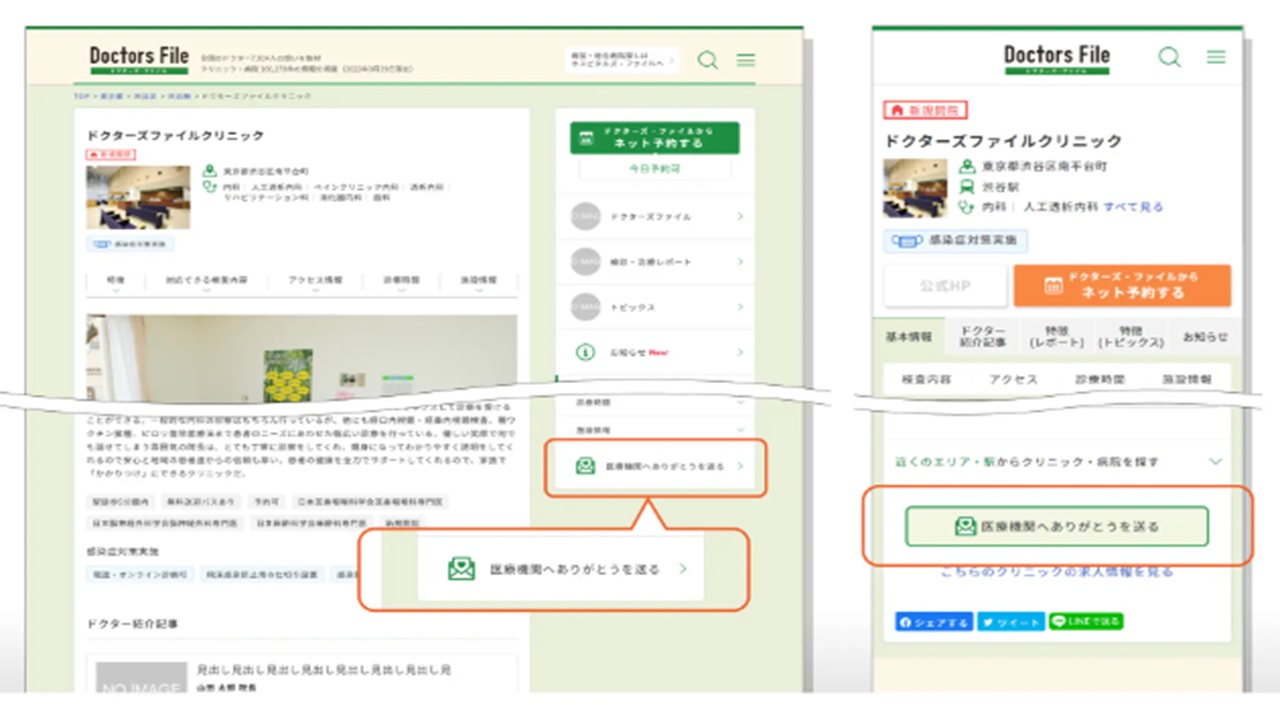Viewport: 1280px width, 720px height.
Task: Select the 特徴 anchor tab on desktop
Action: (116, 283)
